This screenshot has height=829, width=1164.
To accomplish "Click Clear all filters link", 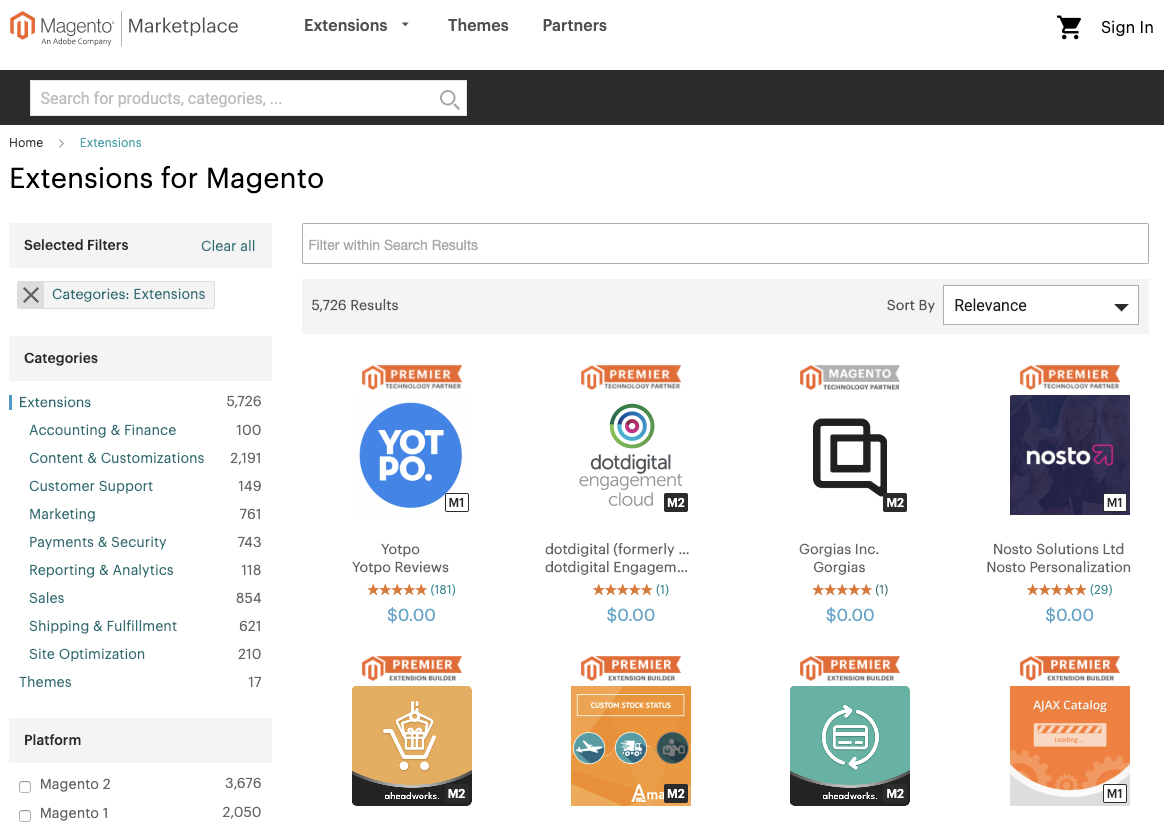I will click(228, 246).
